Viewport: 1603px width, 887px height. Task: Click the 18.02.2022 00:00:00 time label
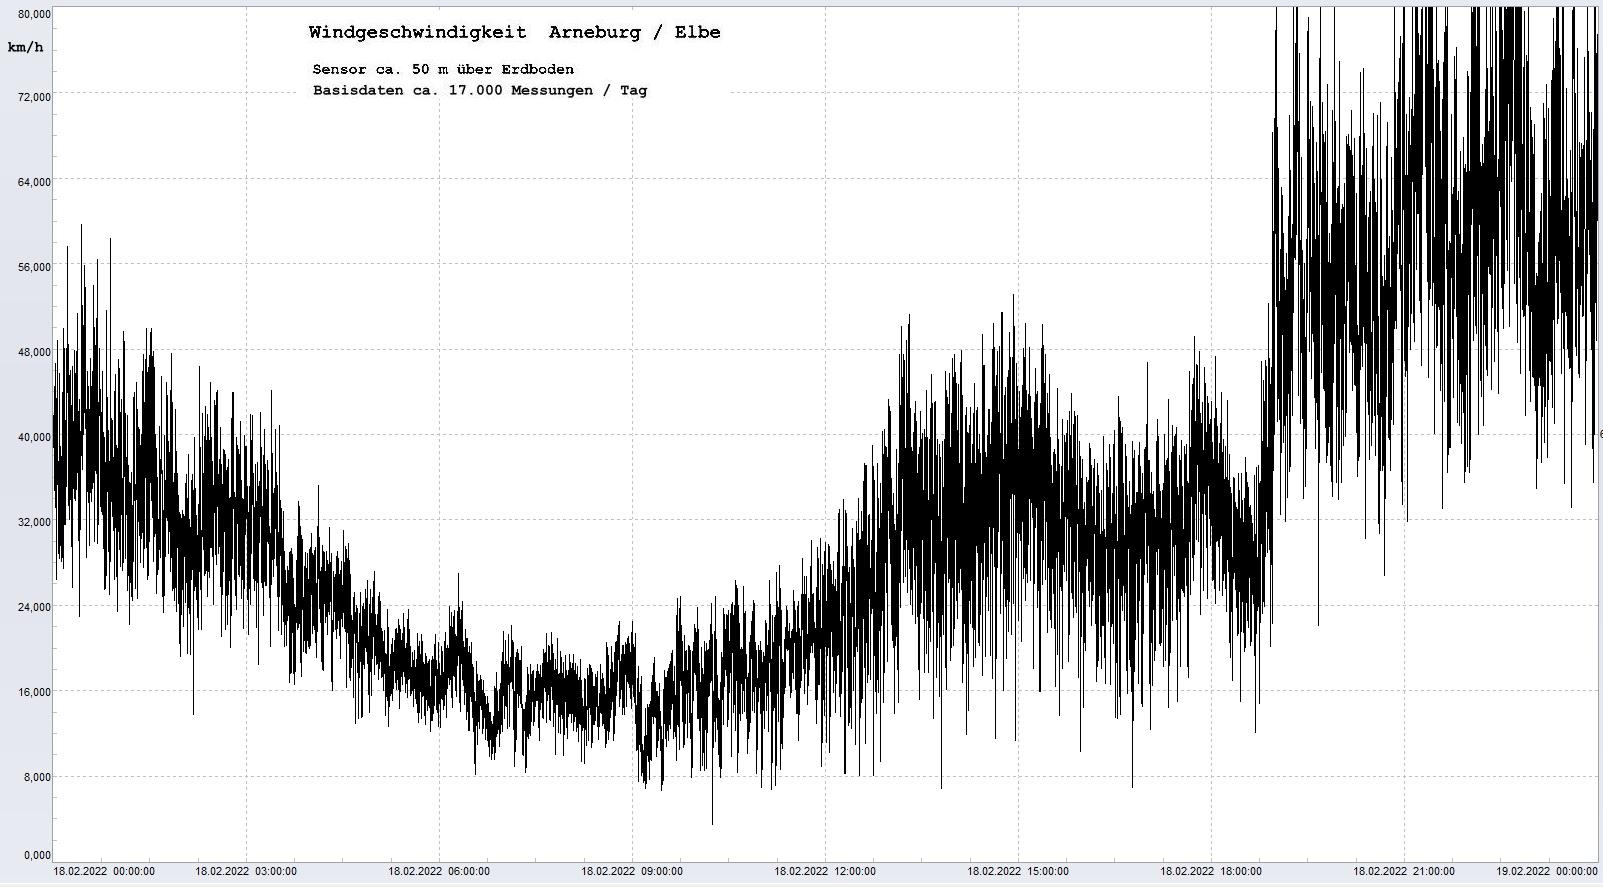104,872
